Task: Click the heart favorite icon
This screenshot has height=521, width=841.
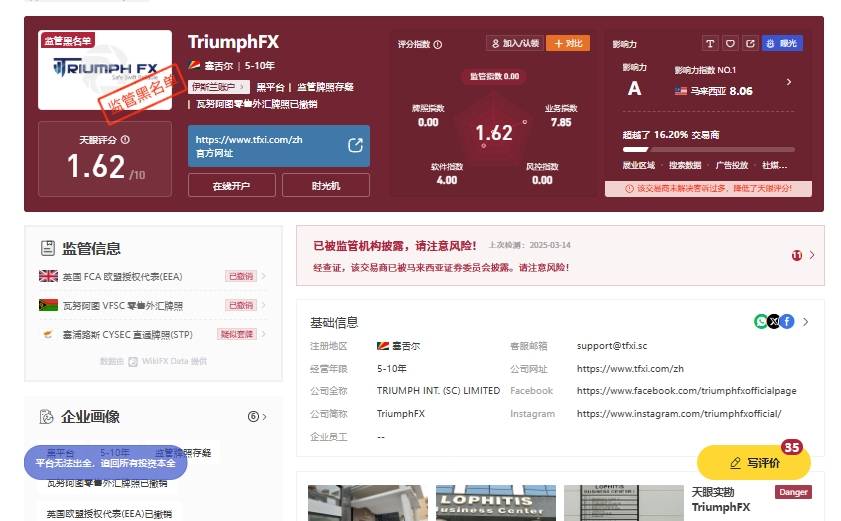Action: pos(730,43)
